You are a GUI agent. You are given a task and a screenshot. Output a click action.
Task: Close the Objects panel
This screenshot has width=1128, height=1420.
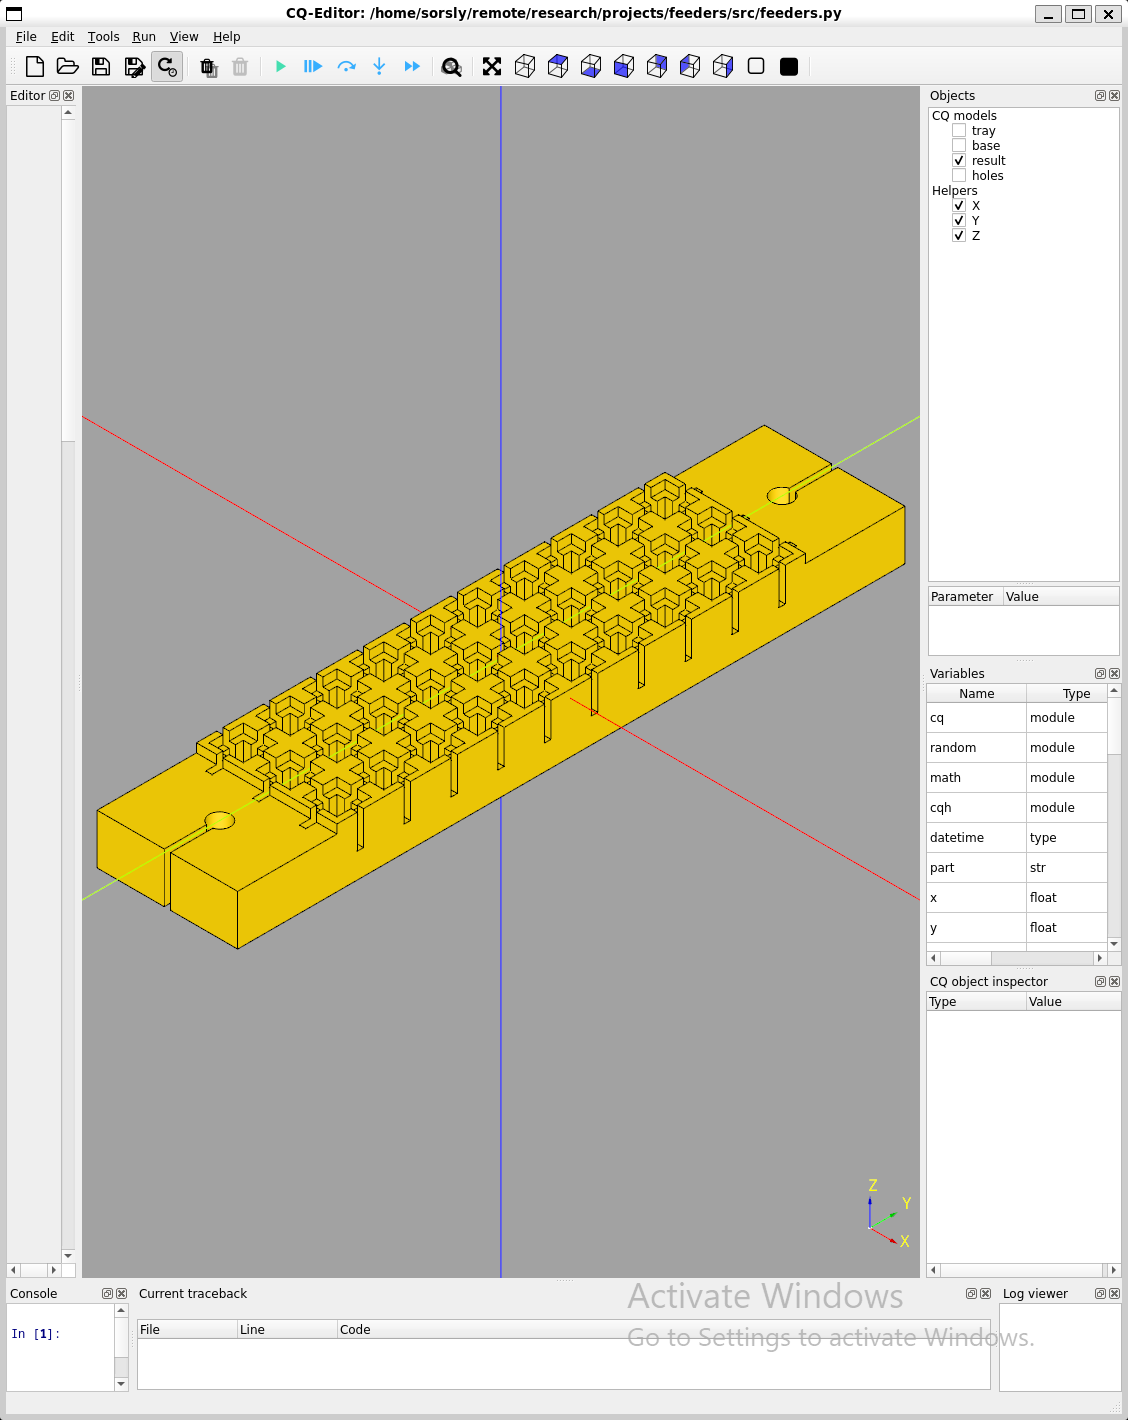coord(1114,96)
